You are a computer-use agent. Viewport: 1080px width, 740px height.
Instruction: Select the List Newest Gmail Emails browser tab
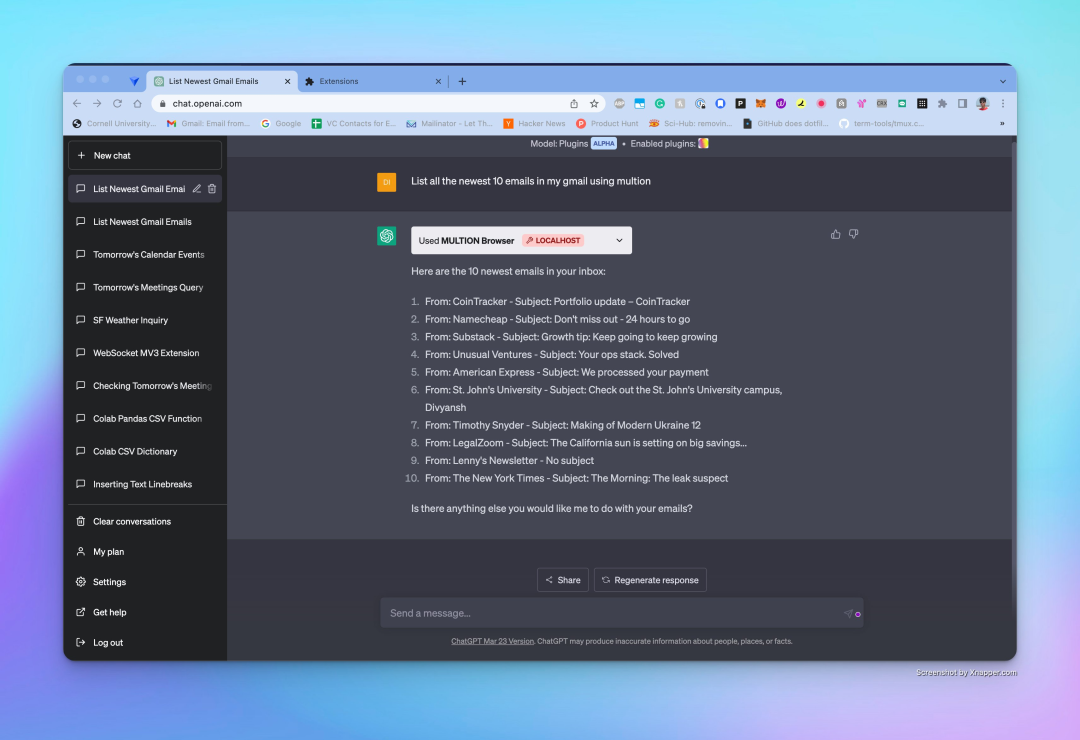click(x=222, y=81)
